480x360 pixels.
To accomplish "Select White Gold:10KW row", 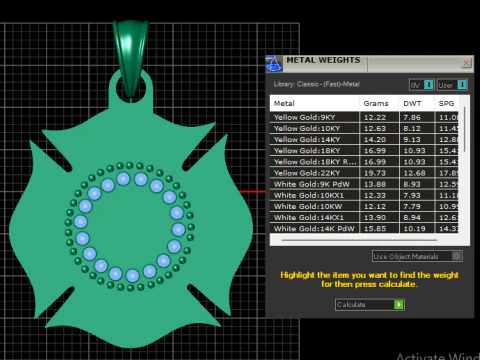I will 364,206.
